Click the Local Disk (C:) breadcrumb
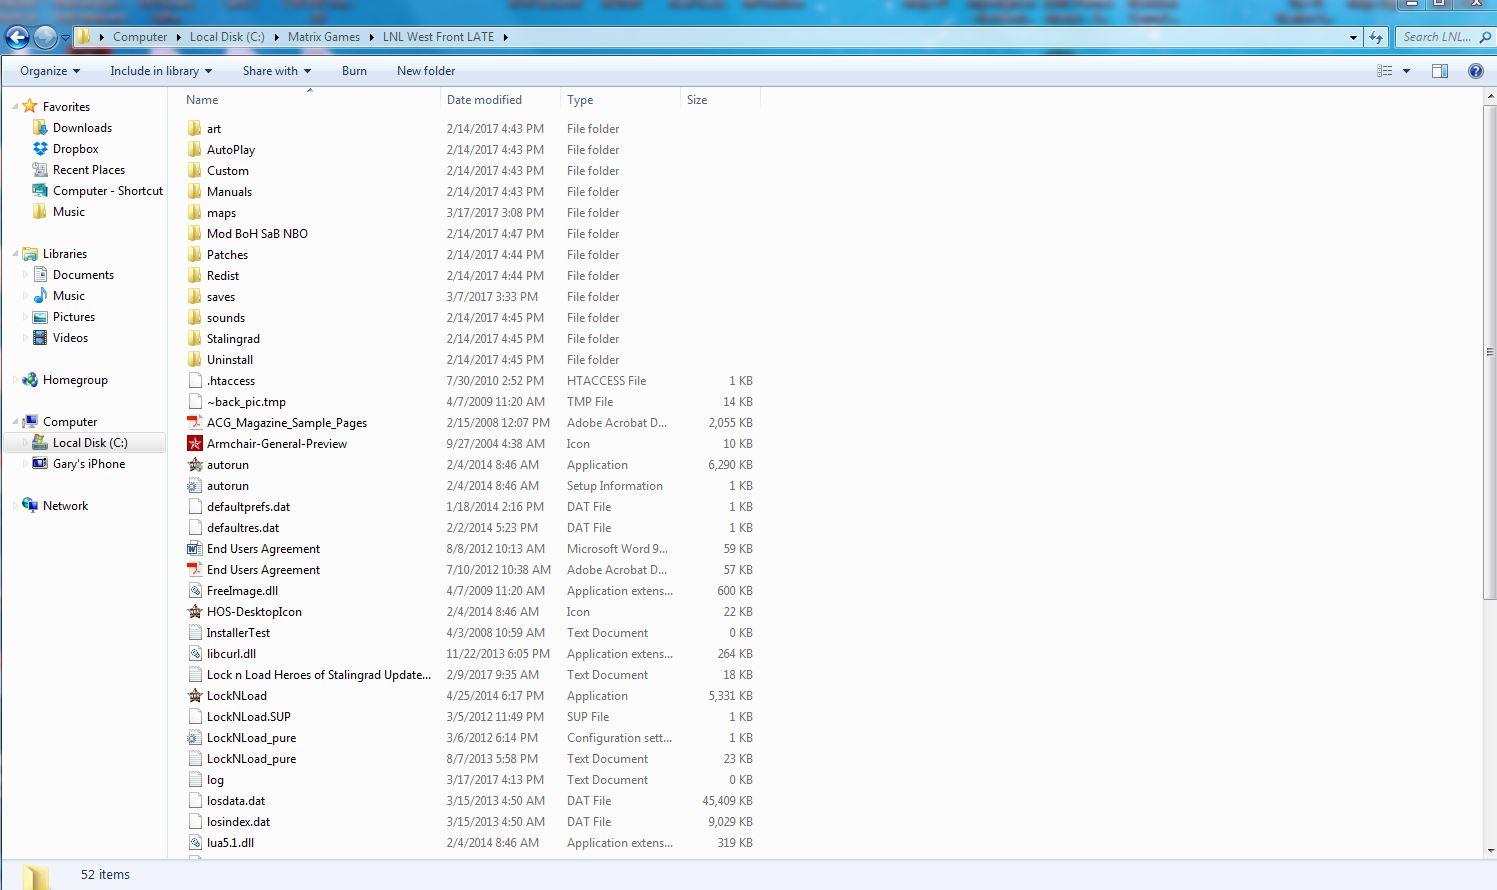 [227, 37]
